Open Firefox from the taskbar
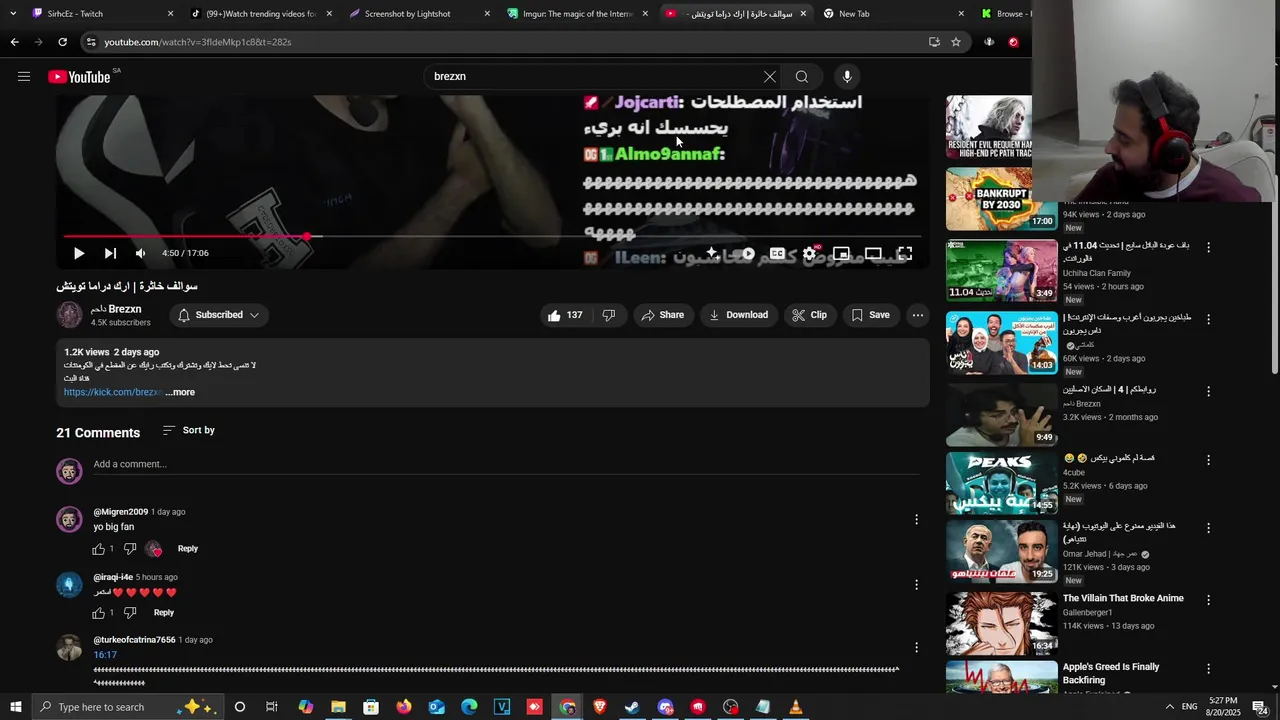 pyautogui.click(x=404, y=707)
